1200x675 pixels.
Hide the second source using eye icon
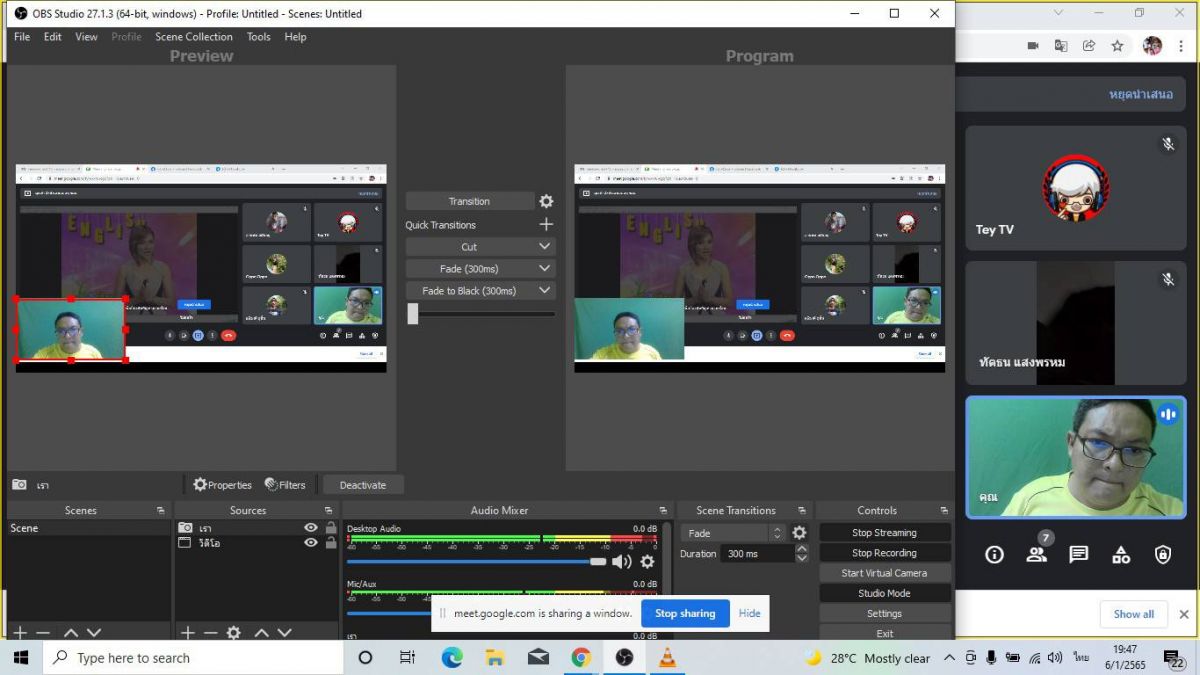(x=311, y=543)
